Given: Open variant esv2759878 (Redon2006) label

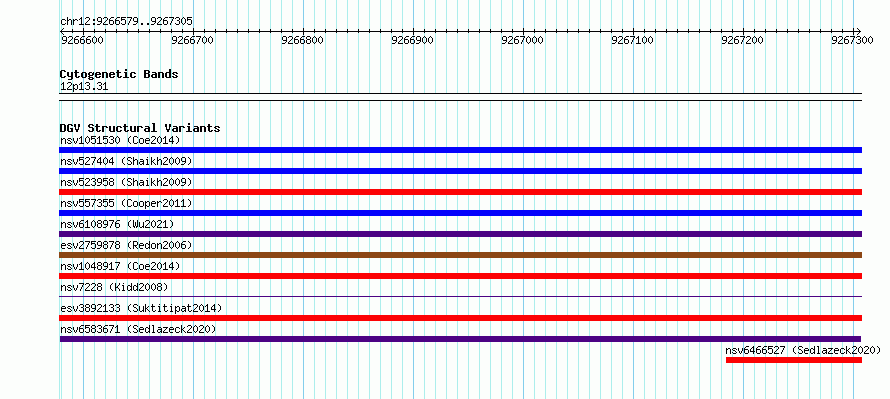Looking at the screenshot, I should (x=126, y=245).
